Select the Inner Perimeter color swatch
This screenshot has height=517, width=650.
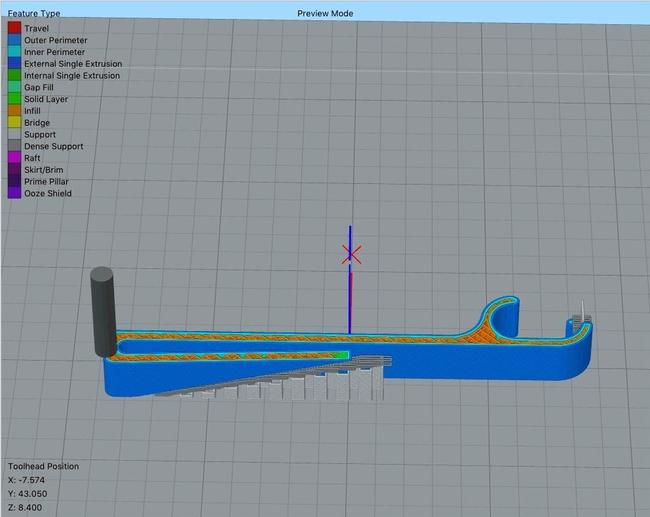[14, 52]
